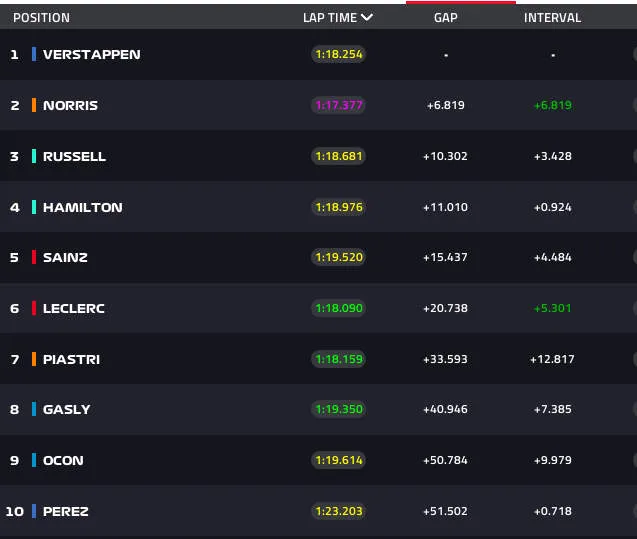This screenshot has height=539, width=637.
Task: Open Verstappen's driver row
Action: click(x=318, y=54)
